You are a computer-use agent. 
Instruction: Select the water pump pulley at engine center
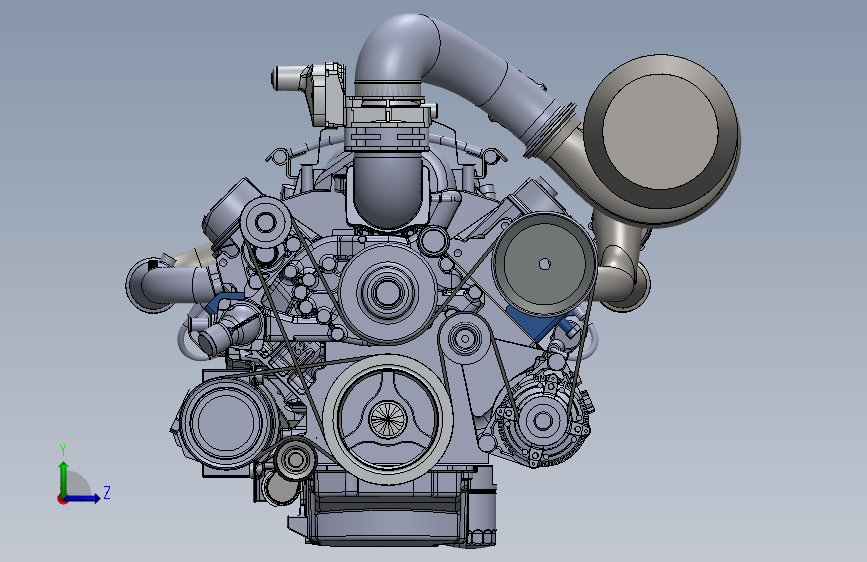387,292
